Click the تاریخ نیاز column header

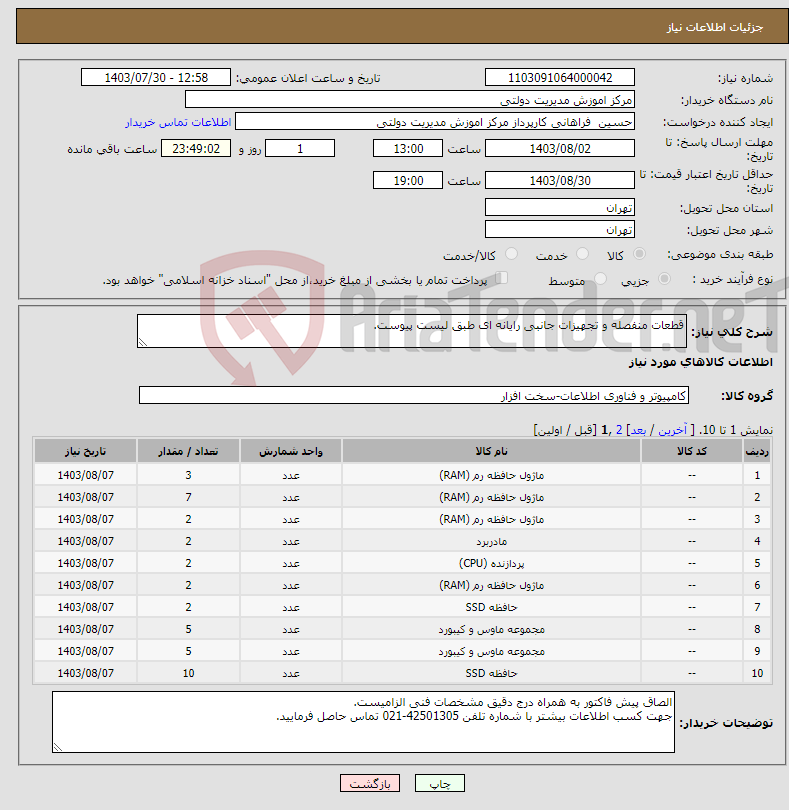(85, 451)
